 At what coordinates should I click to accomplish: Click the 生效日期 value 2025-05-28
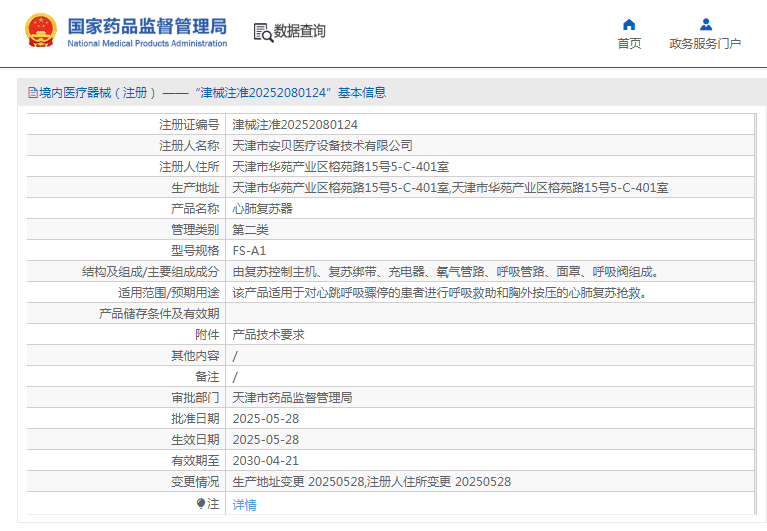click(266, 440)
